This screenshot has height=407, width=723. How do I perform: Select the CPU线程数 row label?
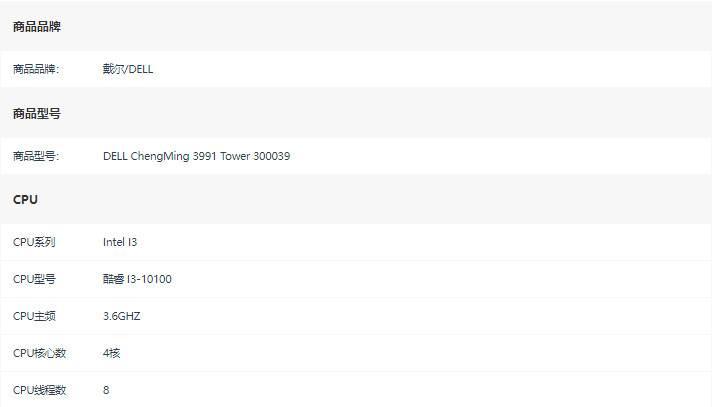[40, 390]
